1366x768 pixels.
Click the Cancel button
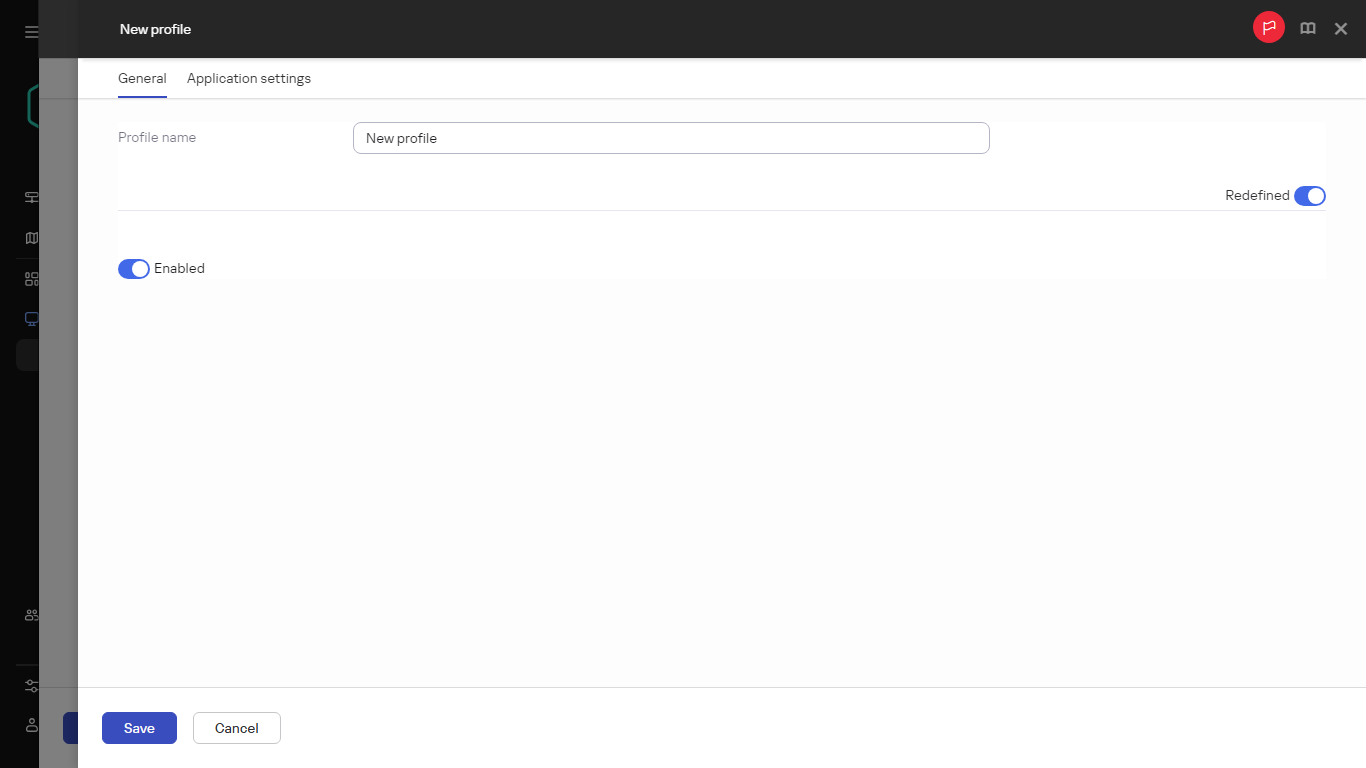[x=236, y=728]
